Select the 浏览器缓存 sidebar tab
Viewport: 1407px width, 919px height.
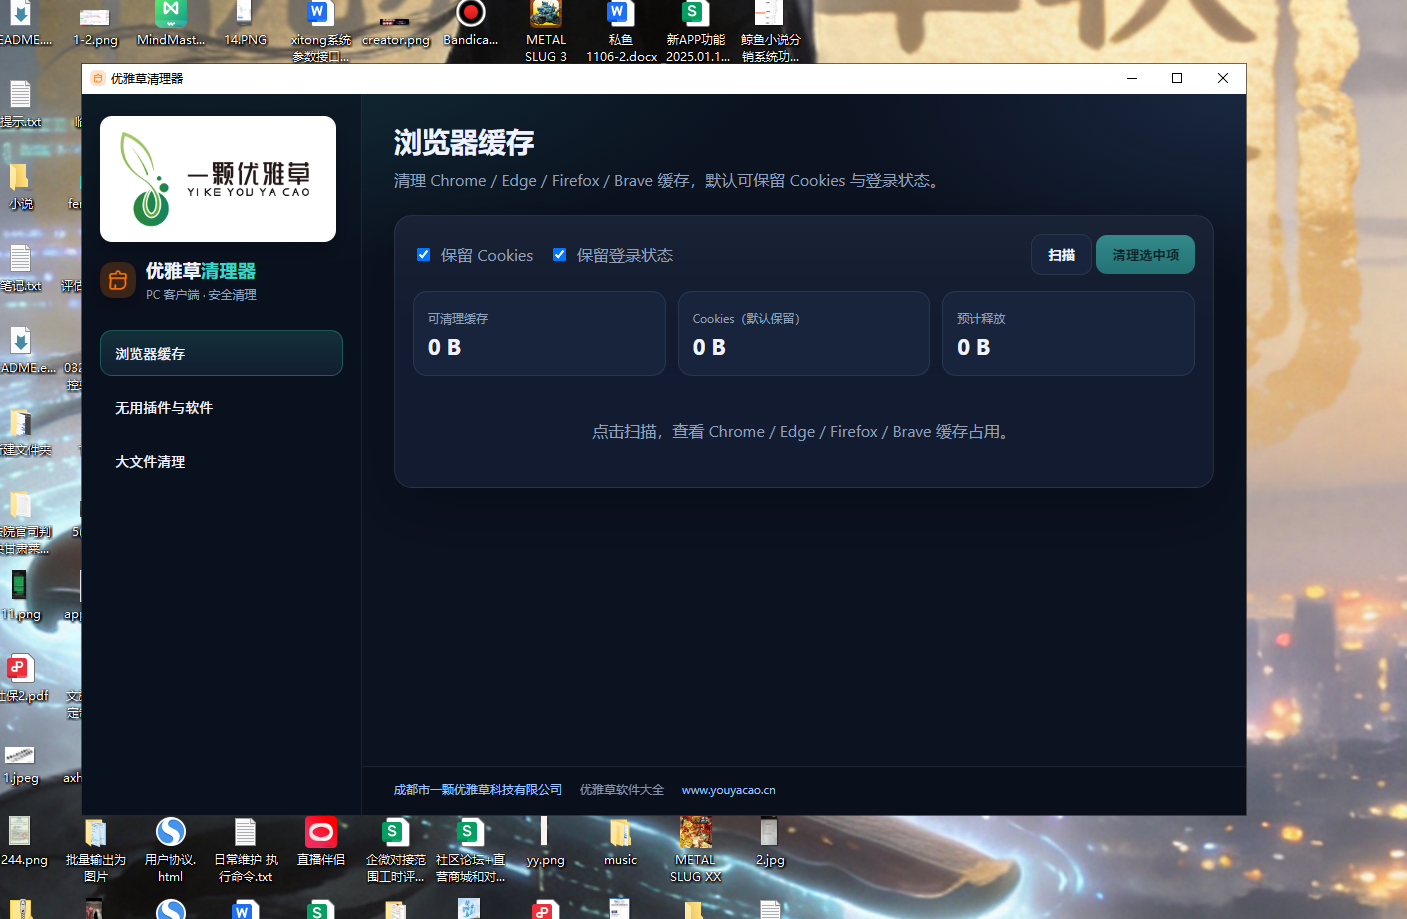[221, 353]
